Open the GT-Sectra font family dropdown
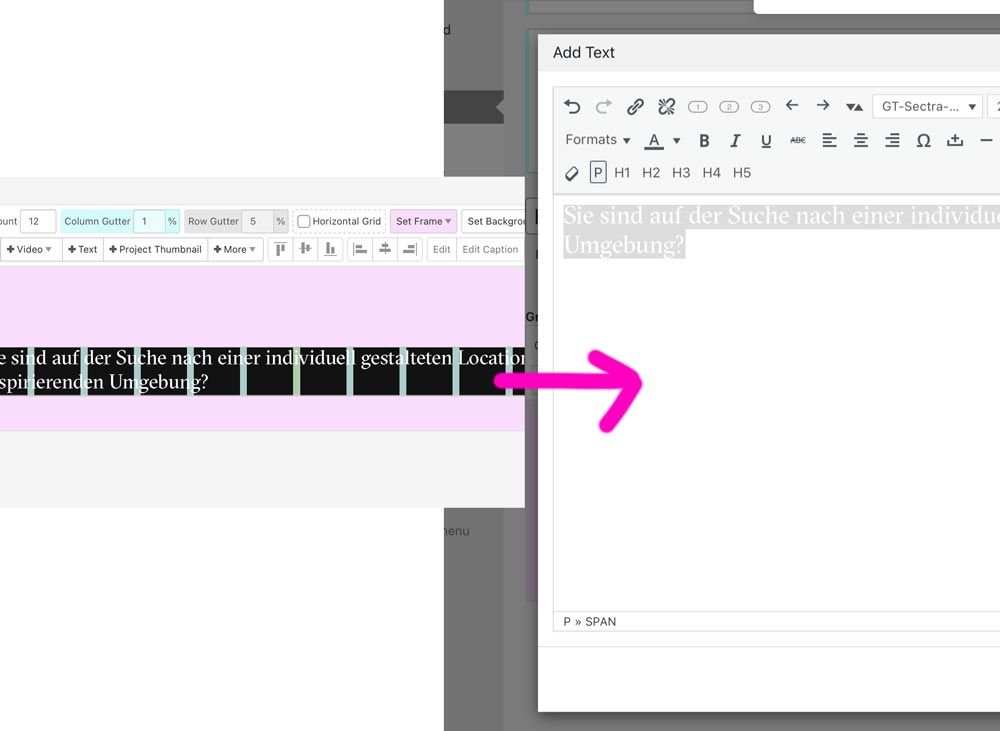The width and height of the screenshot is (1000, 731). click(x=927, y=107)
